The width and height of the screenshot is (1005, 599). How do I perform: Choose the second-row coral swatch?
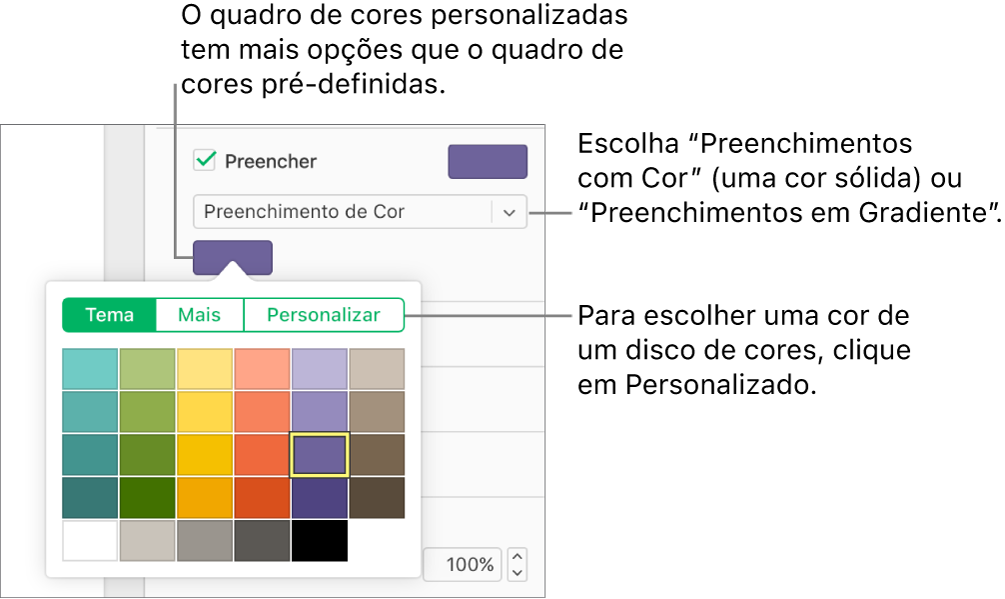pos(262,411)
